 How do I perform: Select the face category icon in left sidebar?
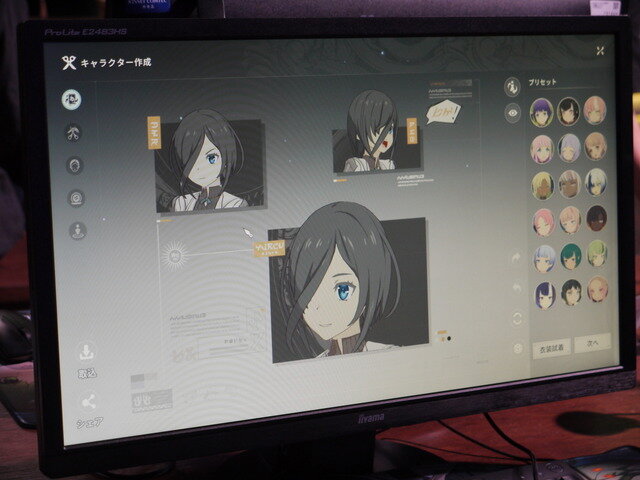click(x=71, y=98)
